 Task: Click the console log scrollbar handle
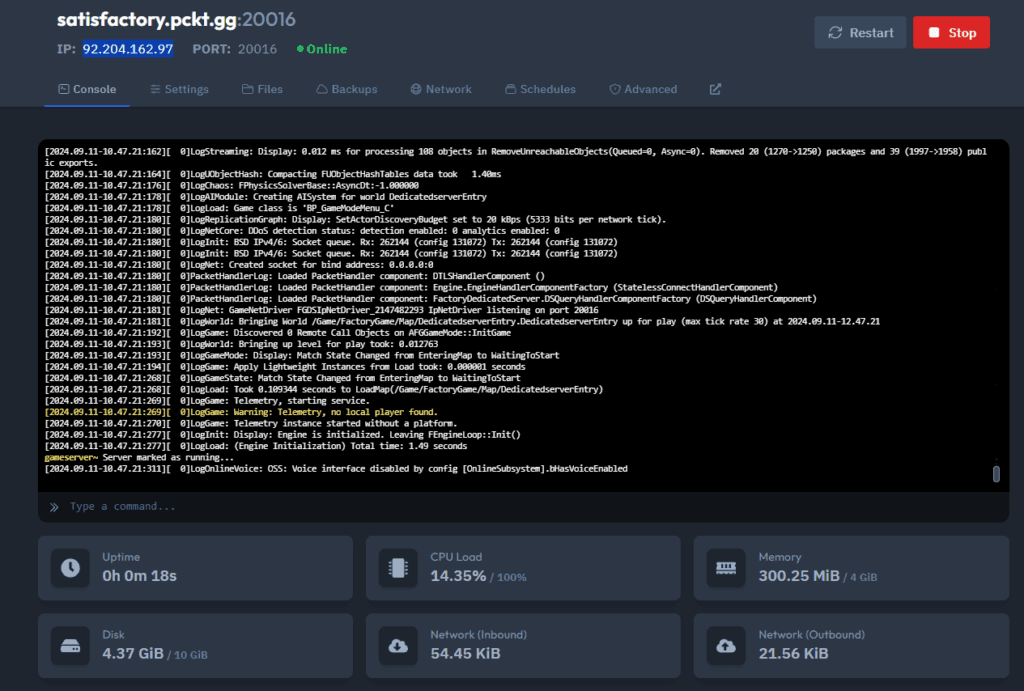click(996, 474)
